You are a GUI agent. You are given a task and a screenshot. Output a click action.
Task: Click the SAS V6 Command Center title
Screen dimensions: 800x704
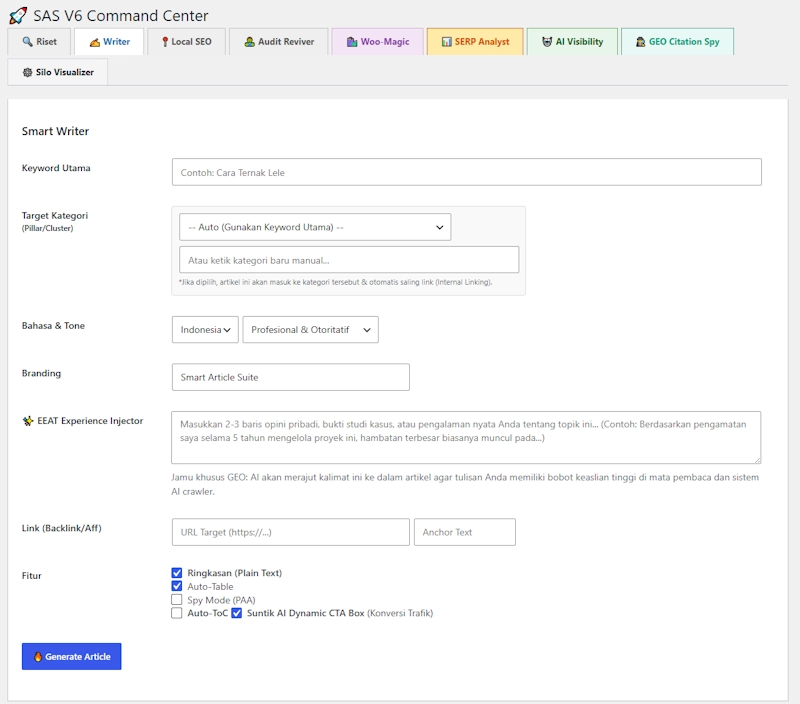click(121, 16)
